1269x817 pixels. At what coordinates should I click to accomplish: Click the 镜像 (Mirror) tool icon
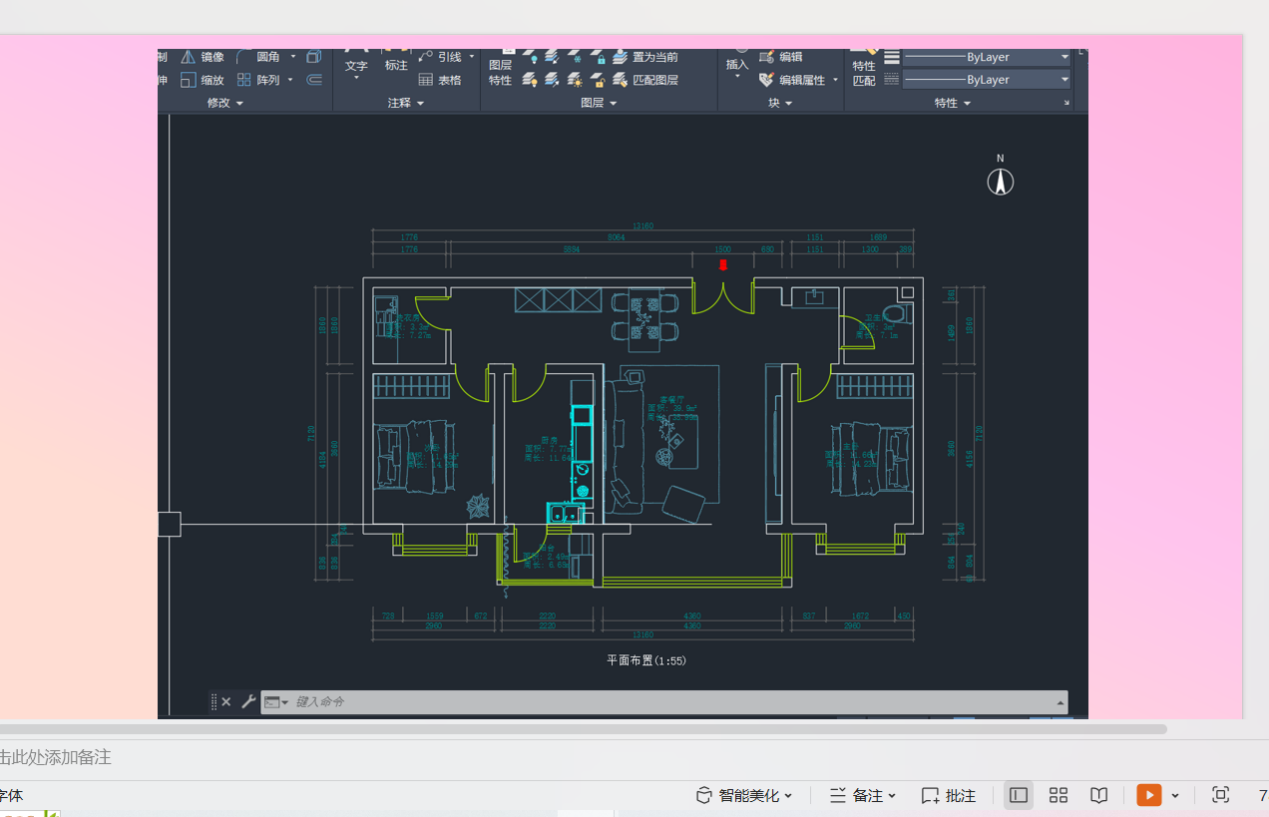coord(188,57)
